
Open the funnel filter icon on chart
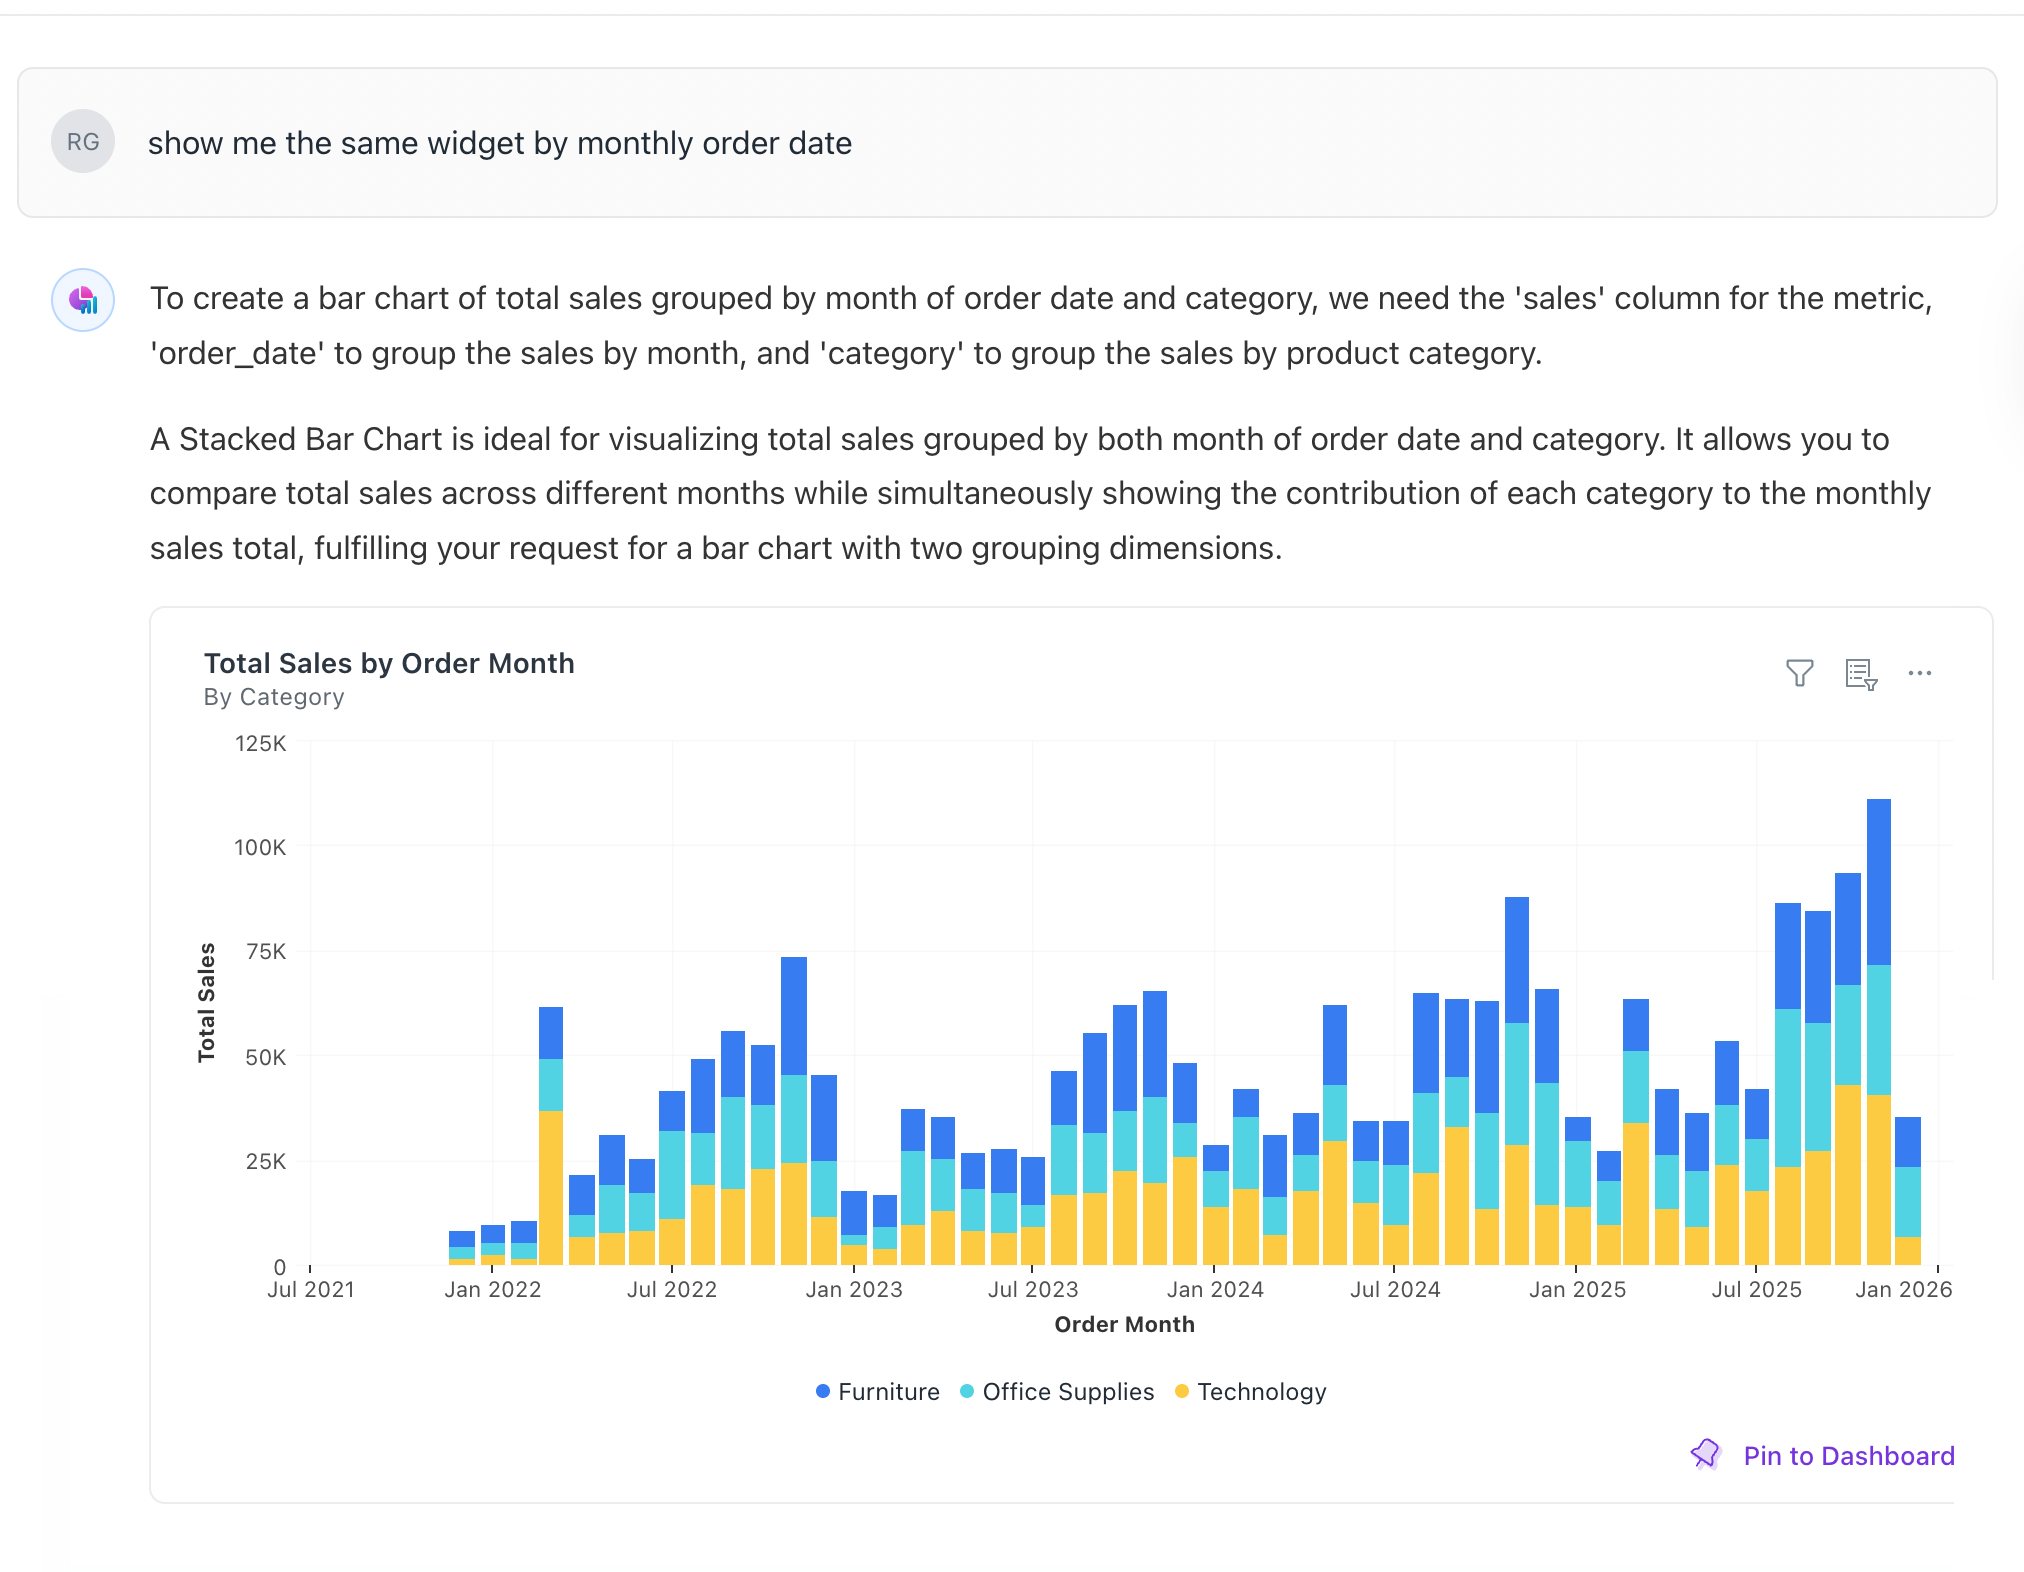pyautogui.click(x=1799, y=673)
